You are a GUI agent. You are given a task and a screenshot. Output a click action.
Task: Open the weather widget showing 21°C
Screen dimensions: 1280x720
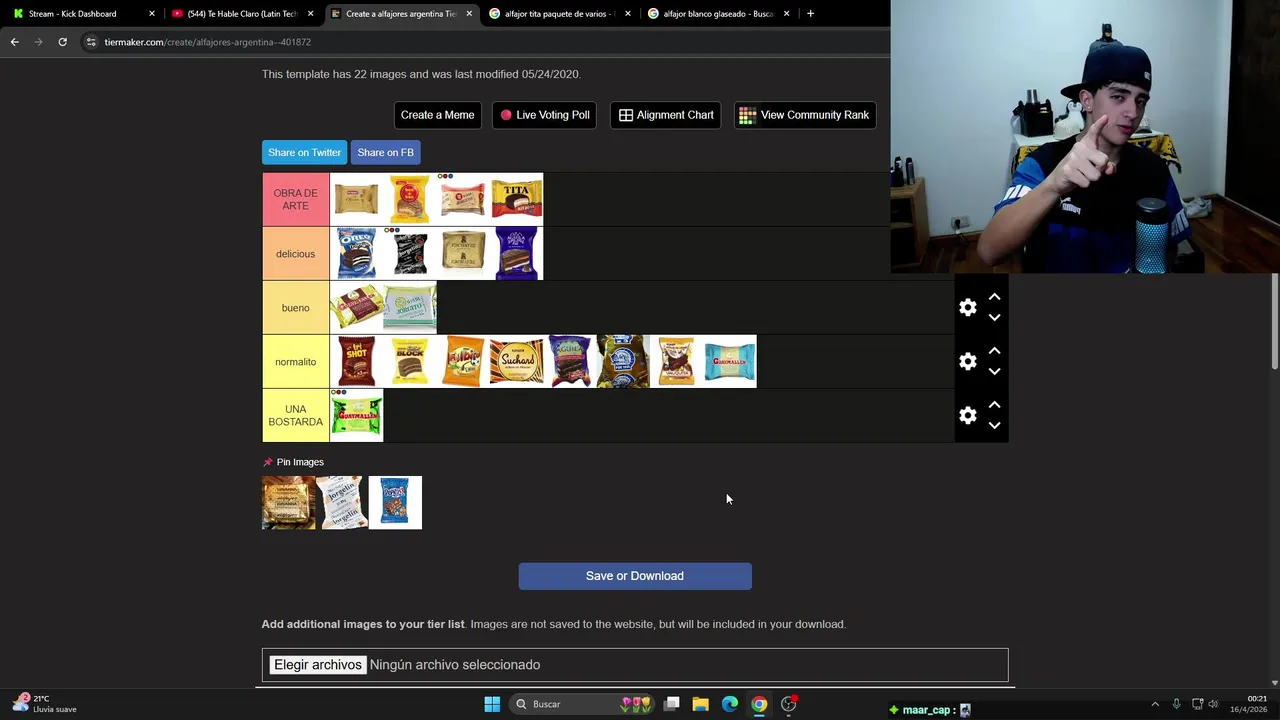click(46, 704)
